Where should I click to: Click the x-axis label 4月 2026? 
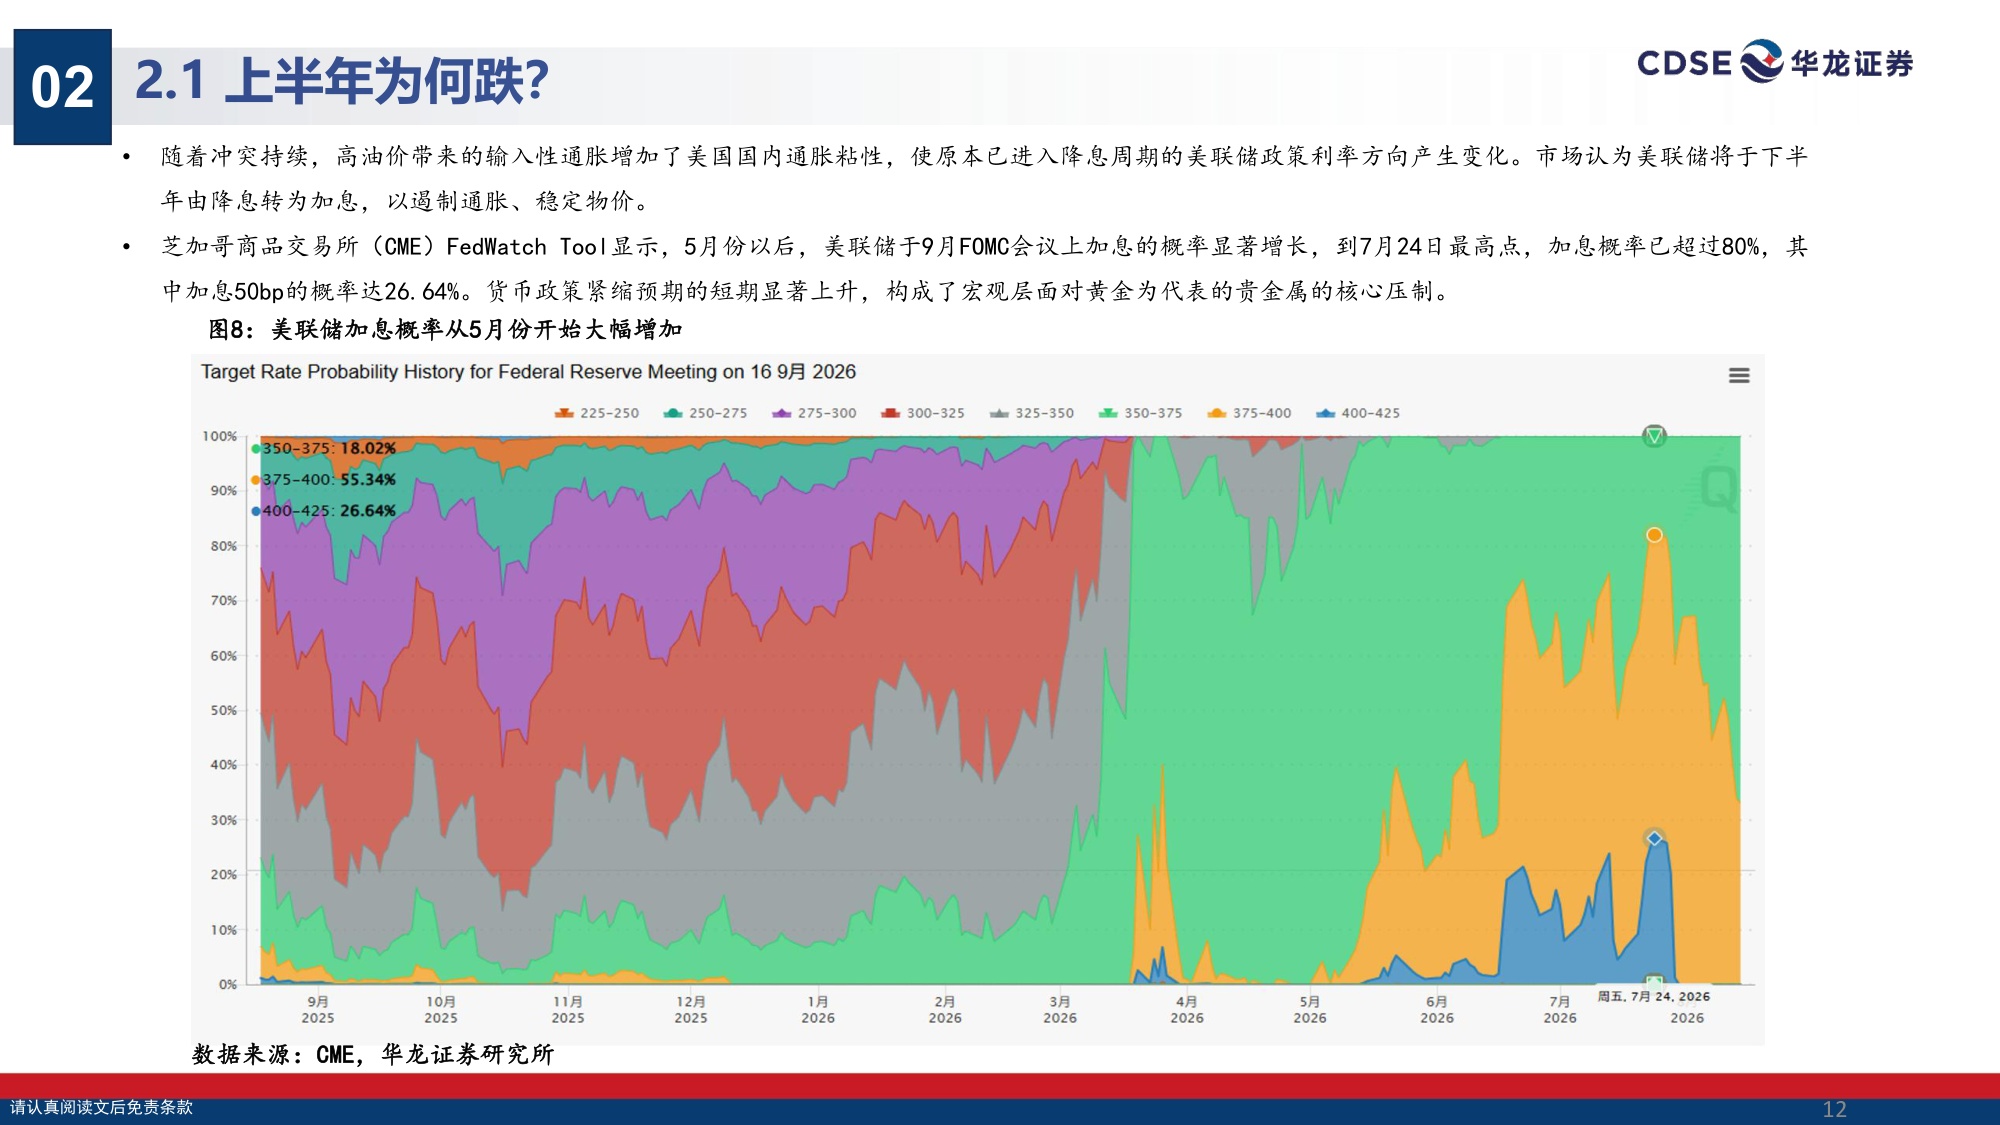click(x=1187, y=1009)
